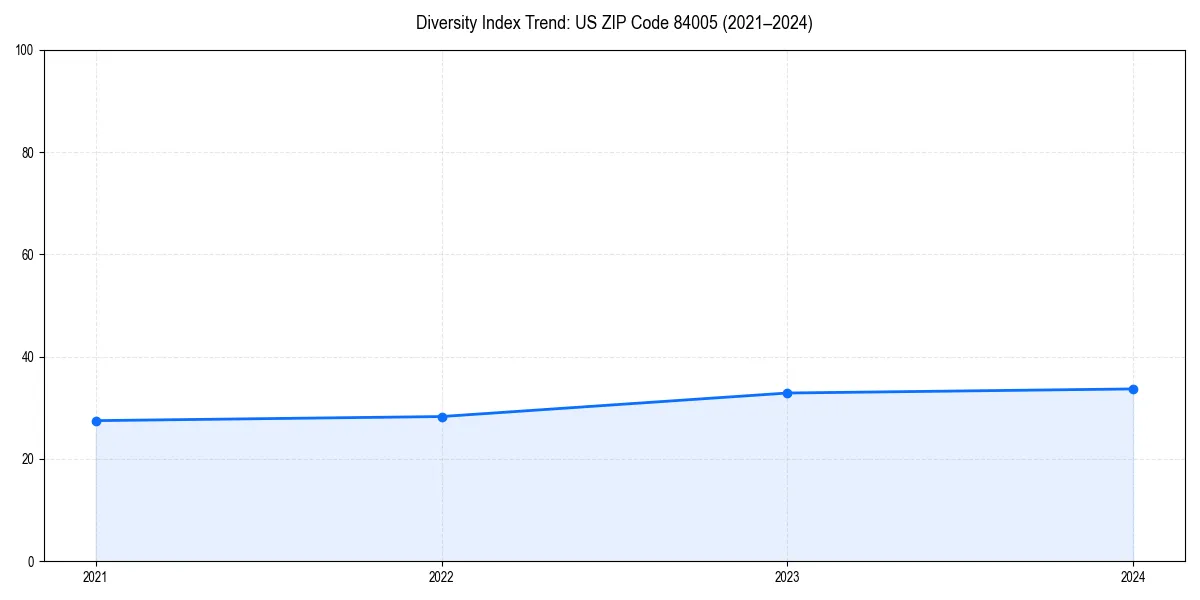Click the 80 y-axis tick label
This screenshot has width=1200, height=600.
pos(28,149)
